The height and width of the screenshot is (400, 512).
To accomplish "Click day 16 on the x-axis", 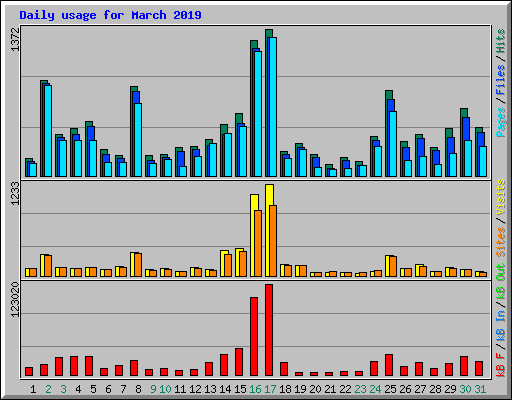I will [x=255, y=389].
